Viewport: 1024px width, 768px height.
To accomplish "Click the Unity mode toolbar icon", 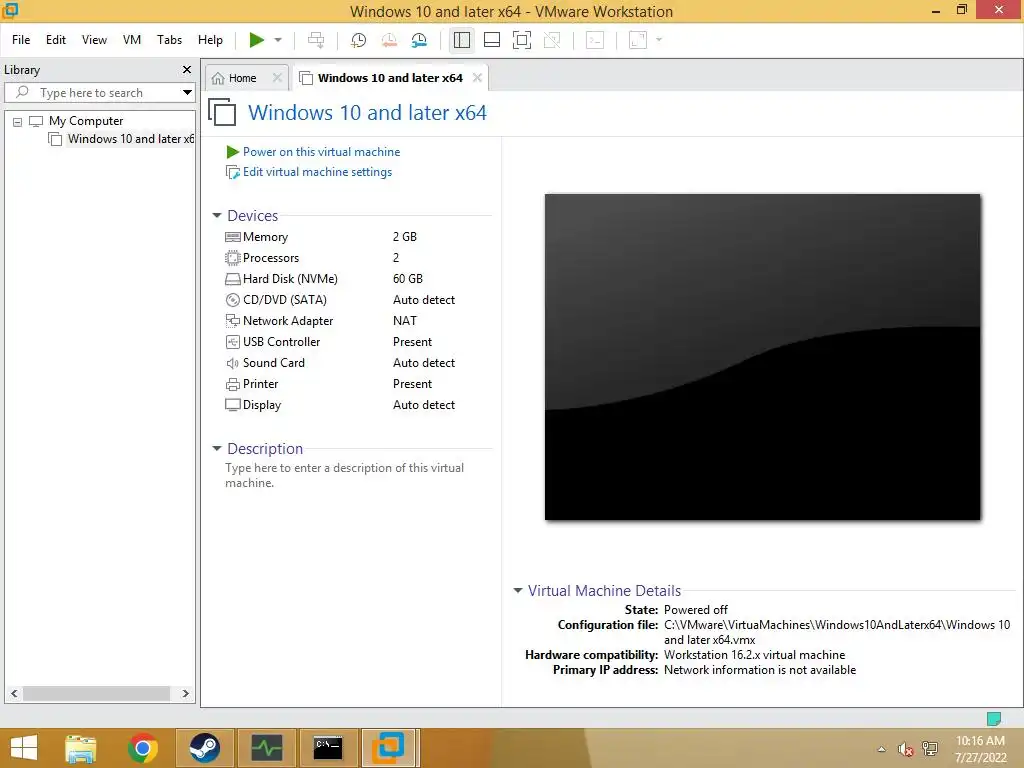I will (x=552, y=40).
